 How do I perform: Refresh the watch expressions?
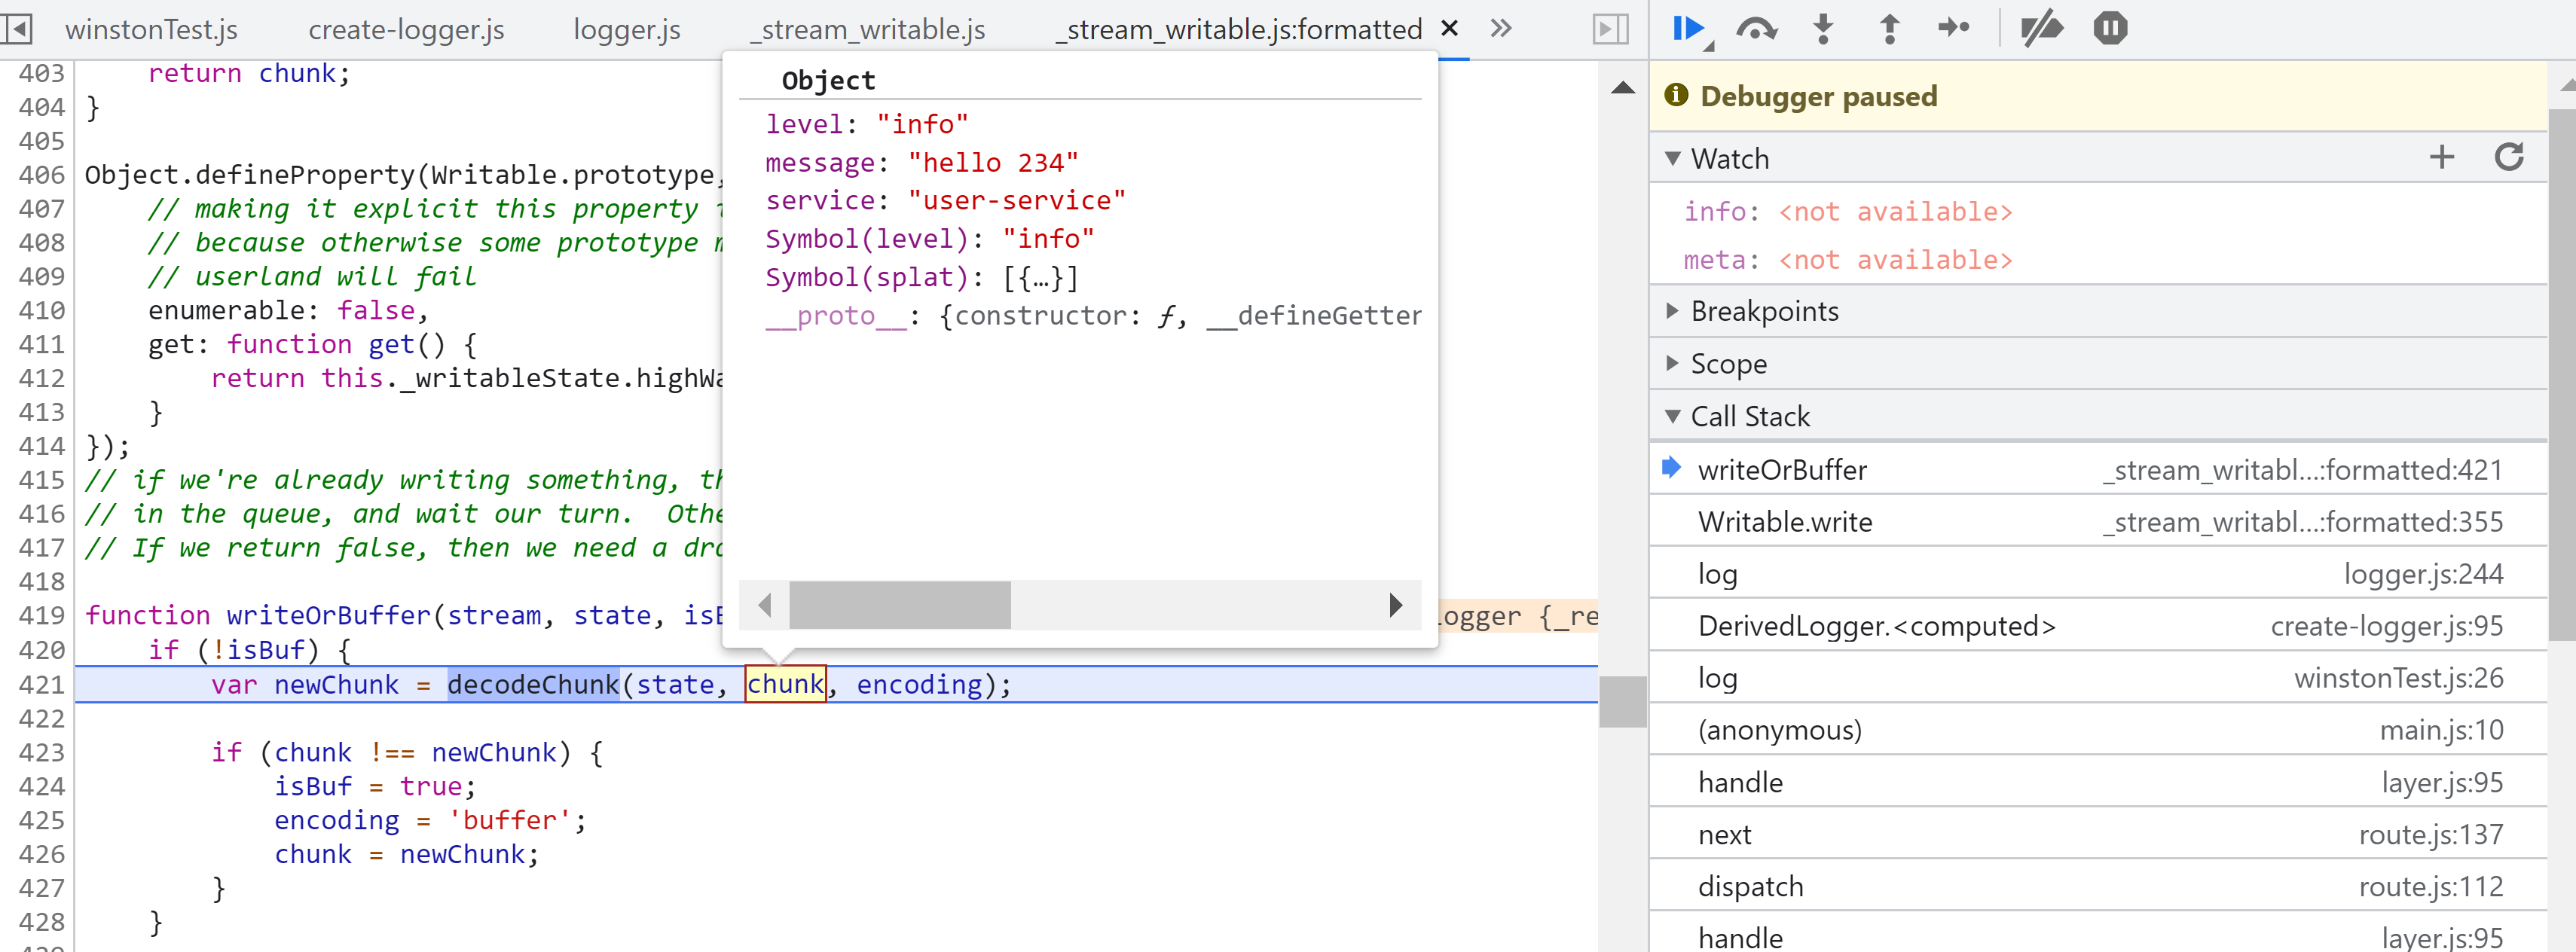(x=2509, y=157)
